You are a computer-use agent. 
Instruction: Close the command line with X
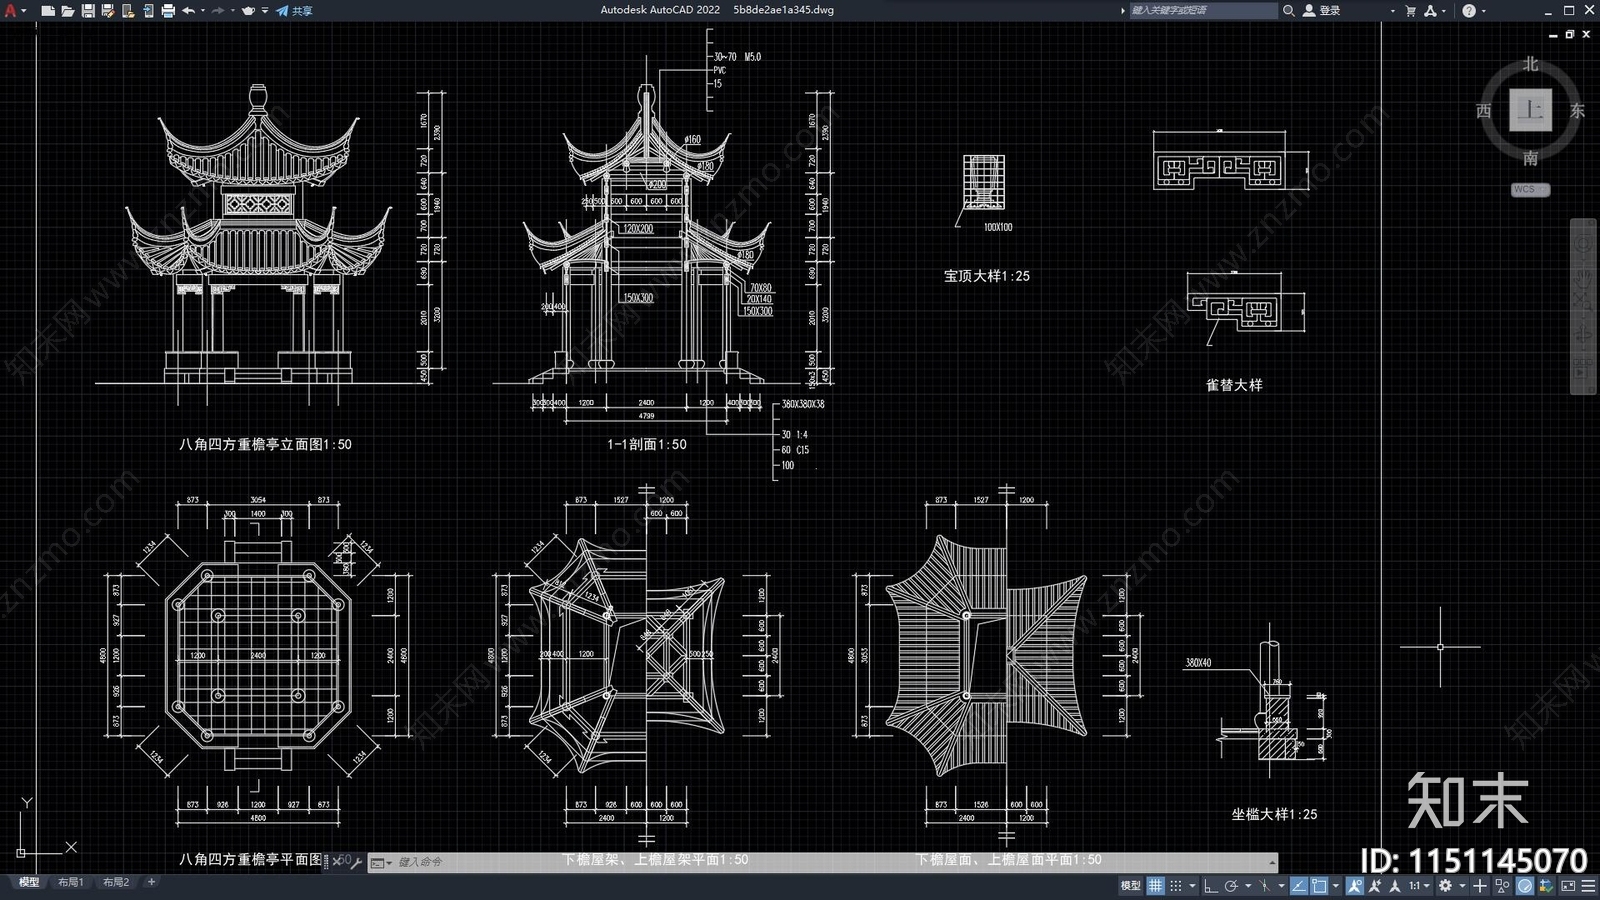[x=338, y=862]
